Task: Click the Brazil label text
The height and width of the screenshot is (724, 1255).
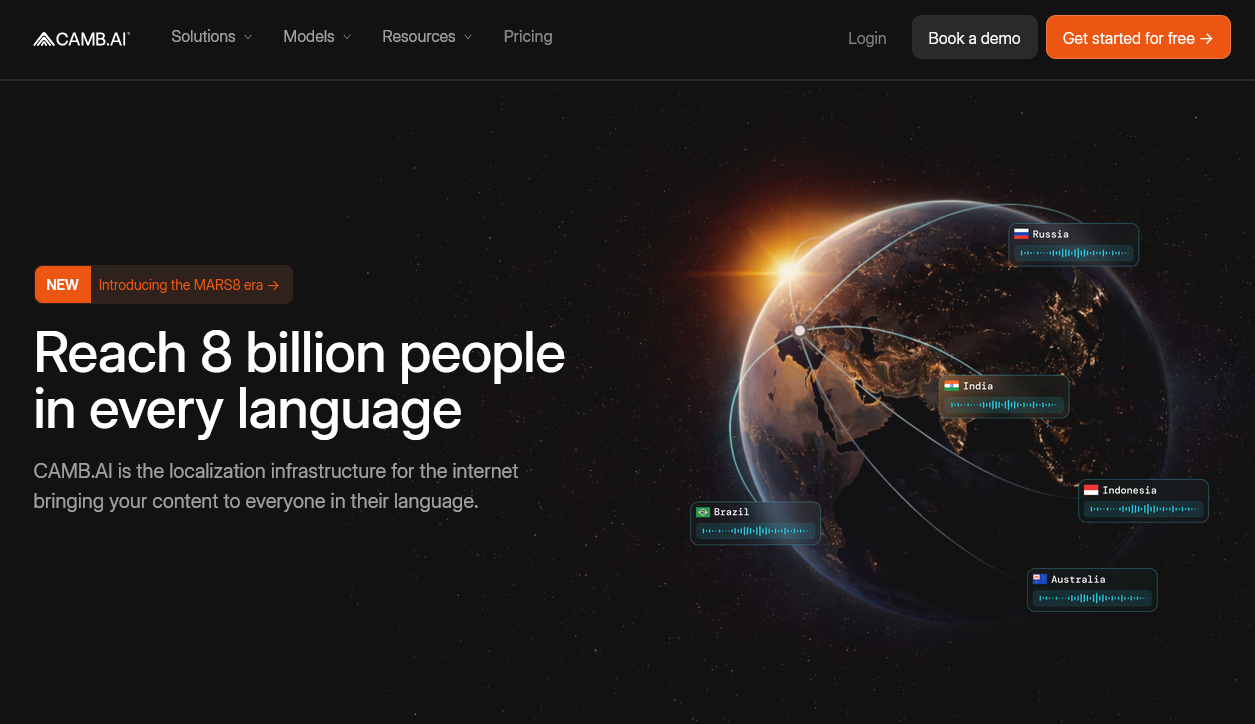Action: [x=732, y=512]
